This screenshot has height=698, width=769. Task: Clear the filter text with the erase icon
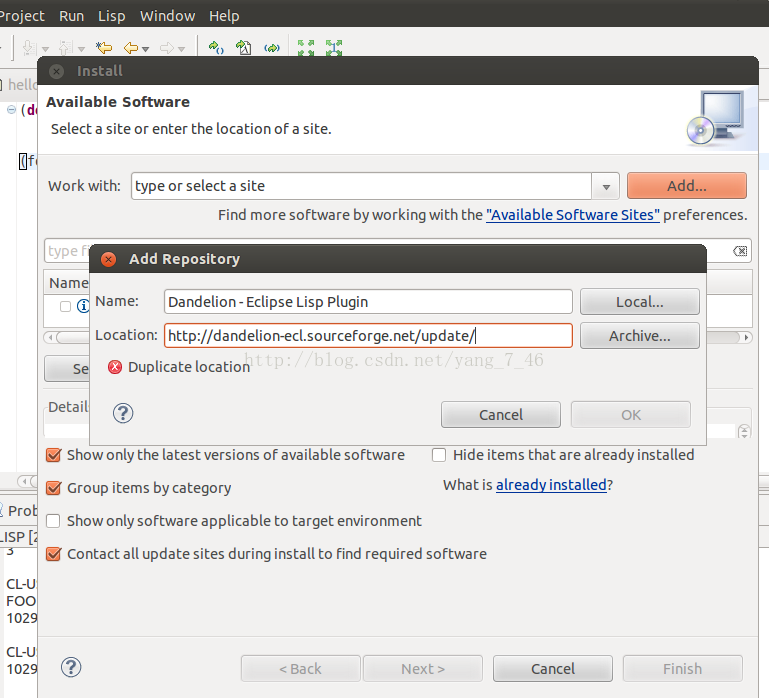point(740,251)
